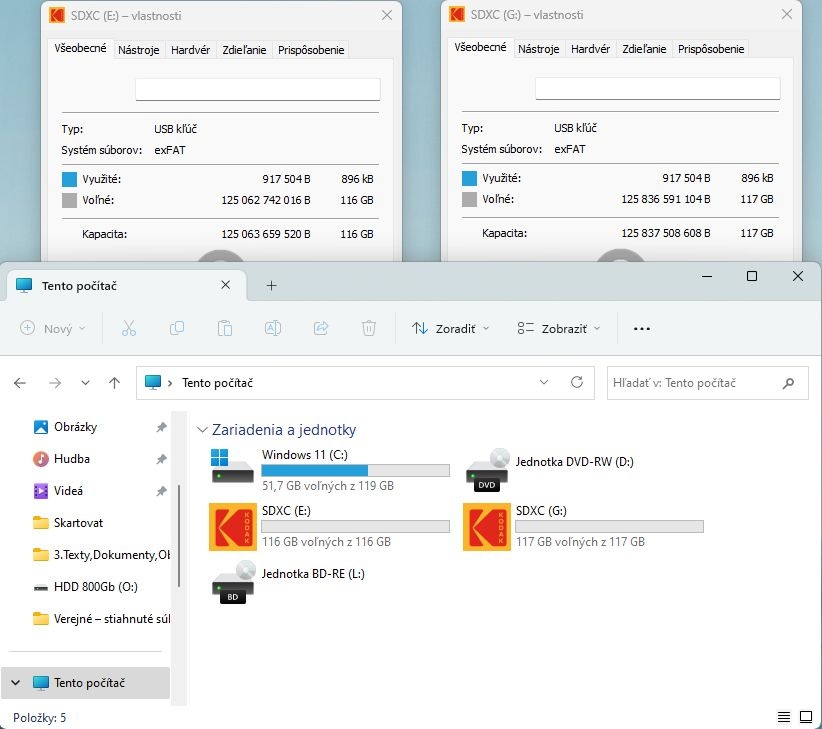Viewport: 822px width, 729px height.
Task: Expand the address bar history dropdown
Action: tap(544, 382)
